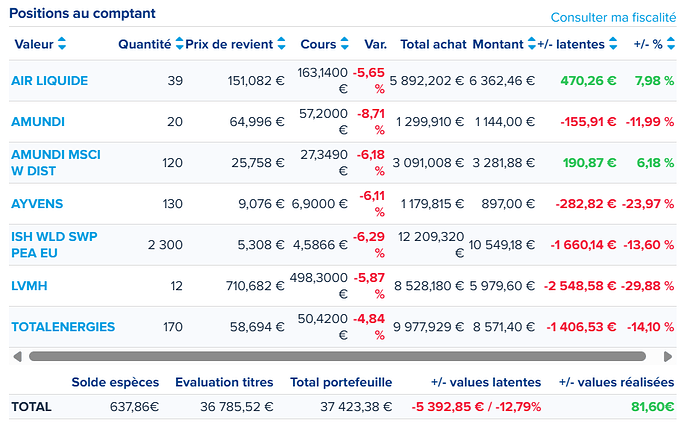The image size is (690, 425).
Task: Sort by Cours column arrows
Action: pos(345,44)
